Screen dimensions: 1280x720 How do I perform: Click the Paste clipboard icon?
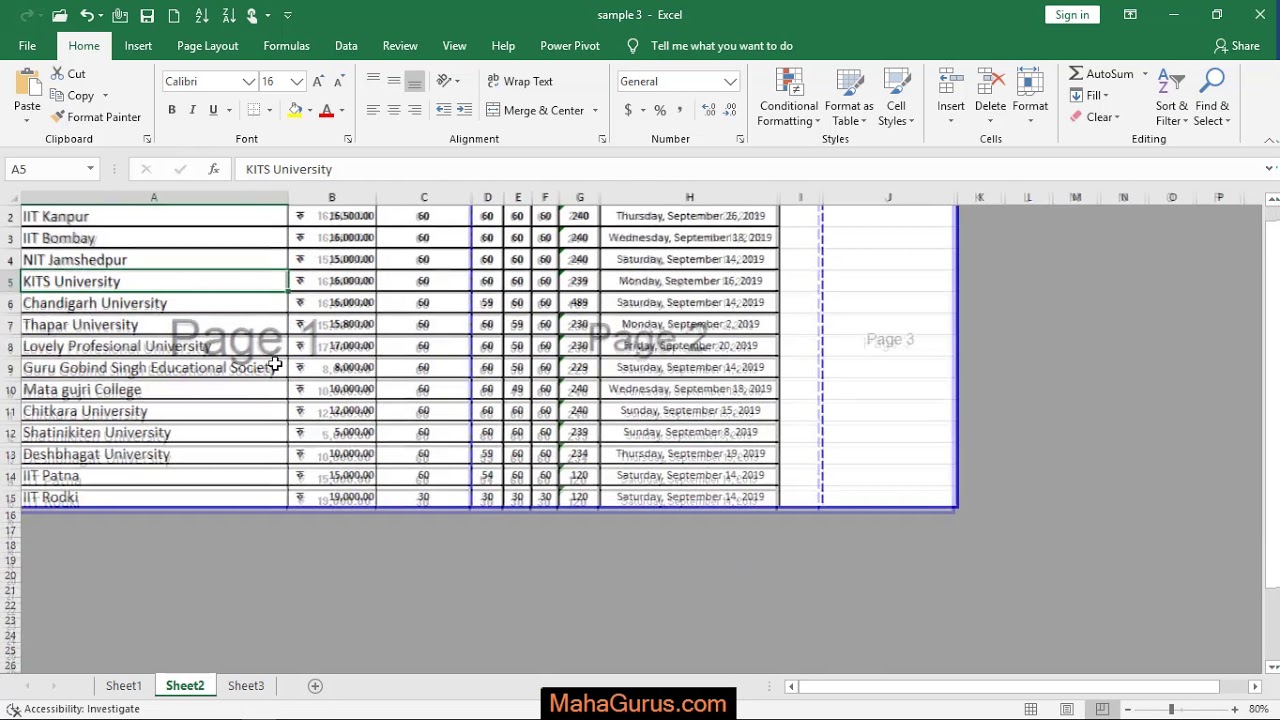pyautogui.click(x=27, y=83)
